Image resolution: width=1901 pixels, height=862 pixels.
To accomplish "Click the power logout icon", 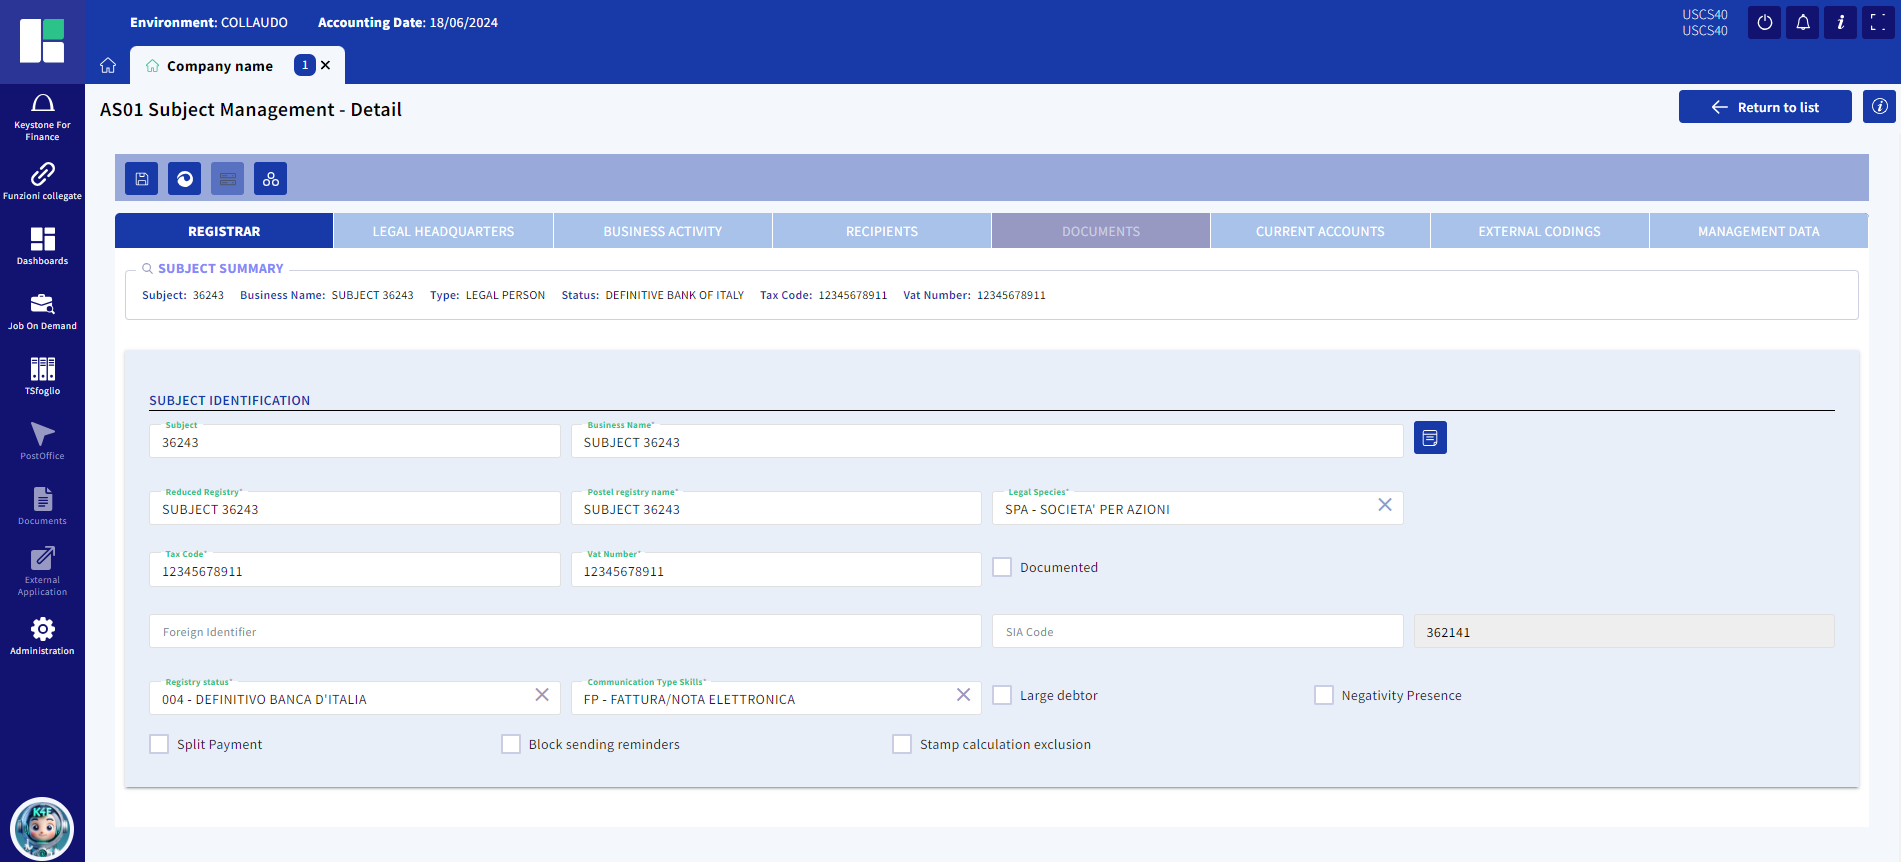I will 1764,23.
